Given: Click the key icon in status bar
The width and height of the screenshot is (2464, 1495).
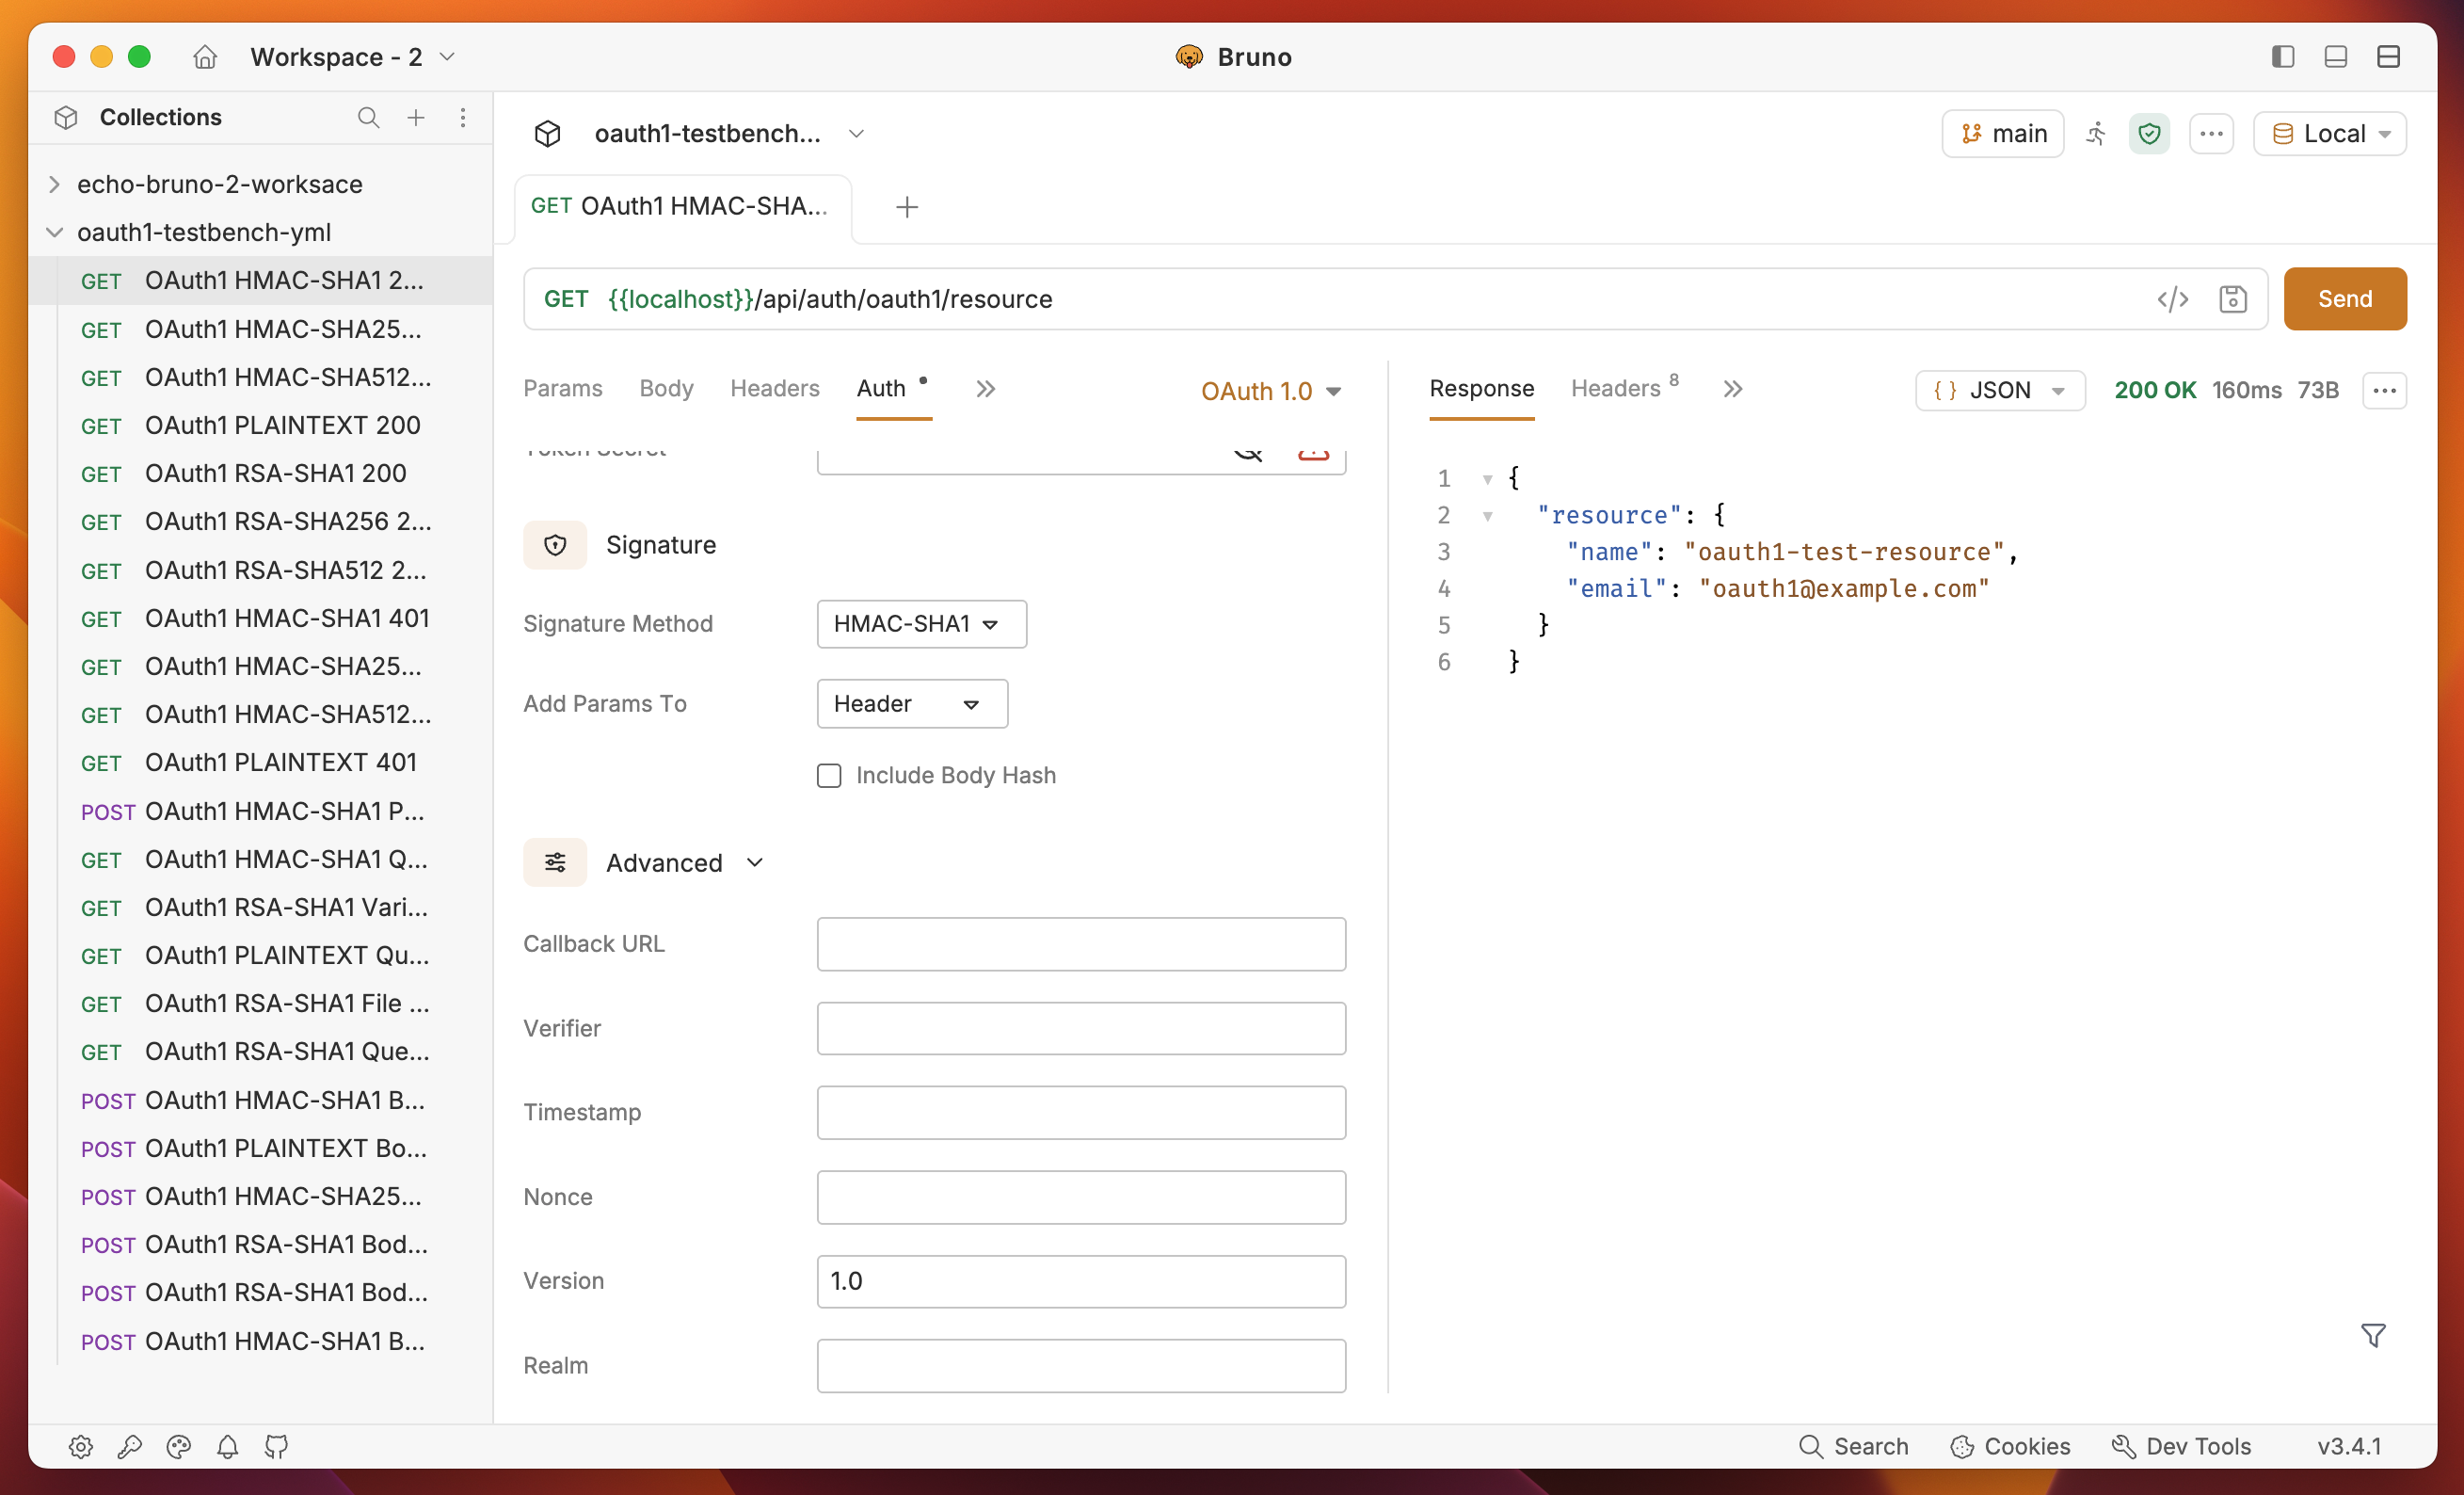Looking at the screenshot, I should click(x=130, y=1446).
